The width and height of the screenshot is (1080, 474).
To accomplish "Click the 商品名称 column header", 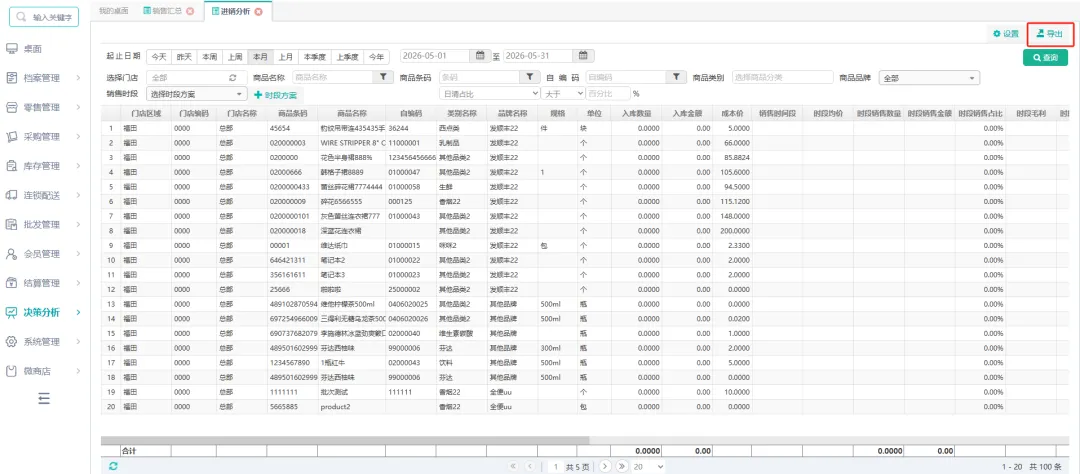I will (351, 113).
